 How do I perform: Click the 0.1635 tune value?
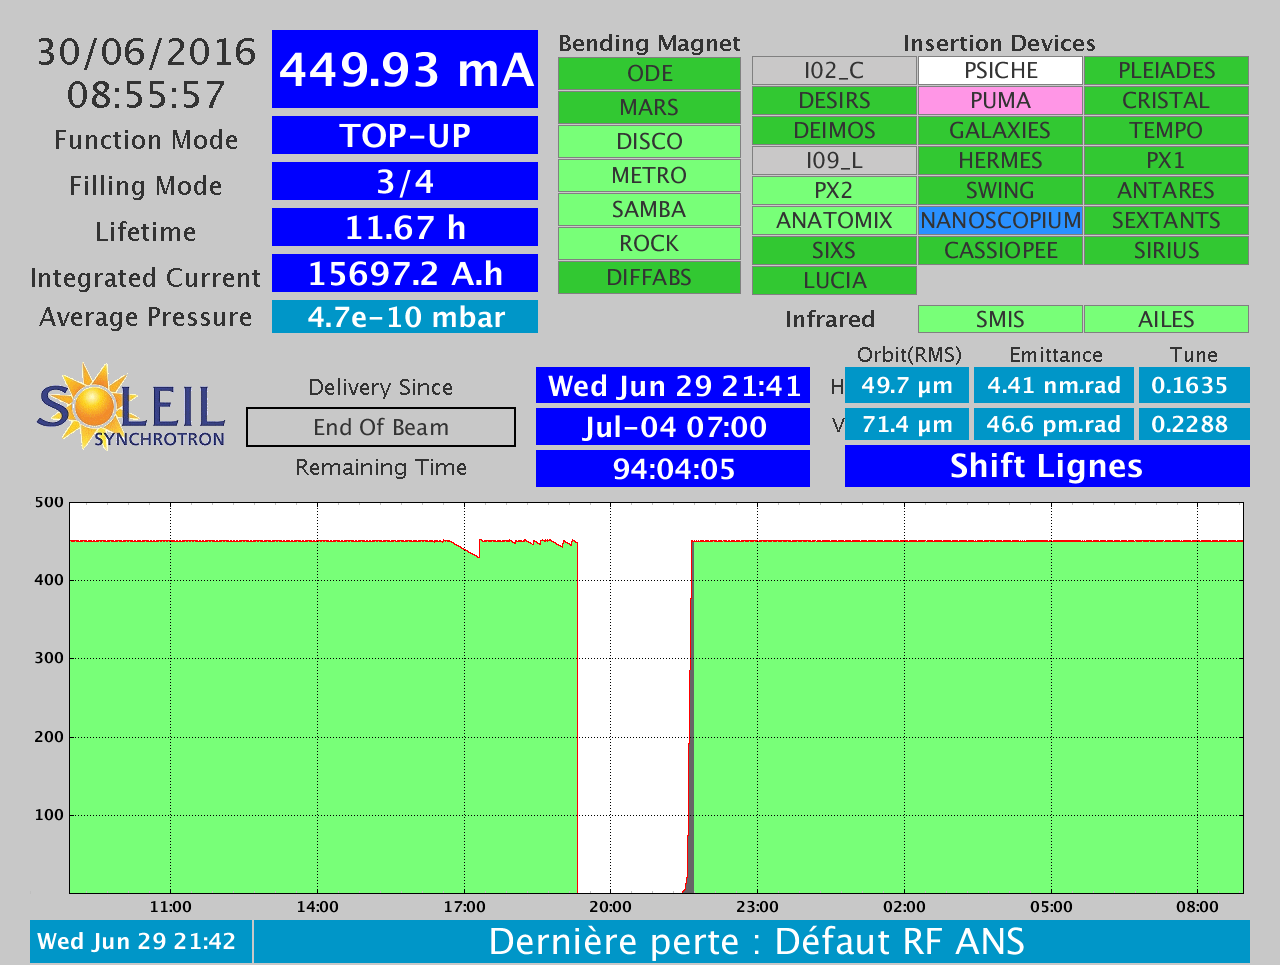[x=1194, y=385]
